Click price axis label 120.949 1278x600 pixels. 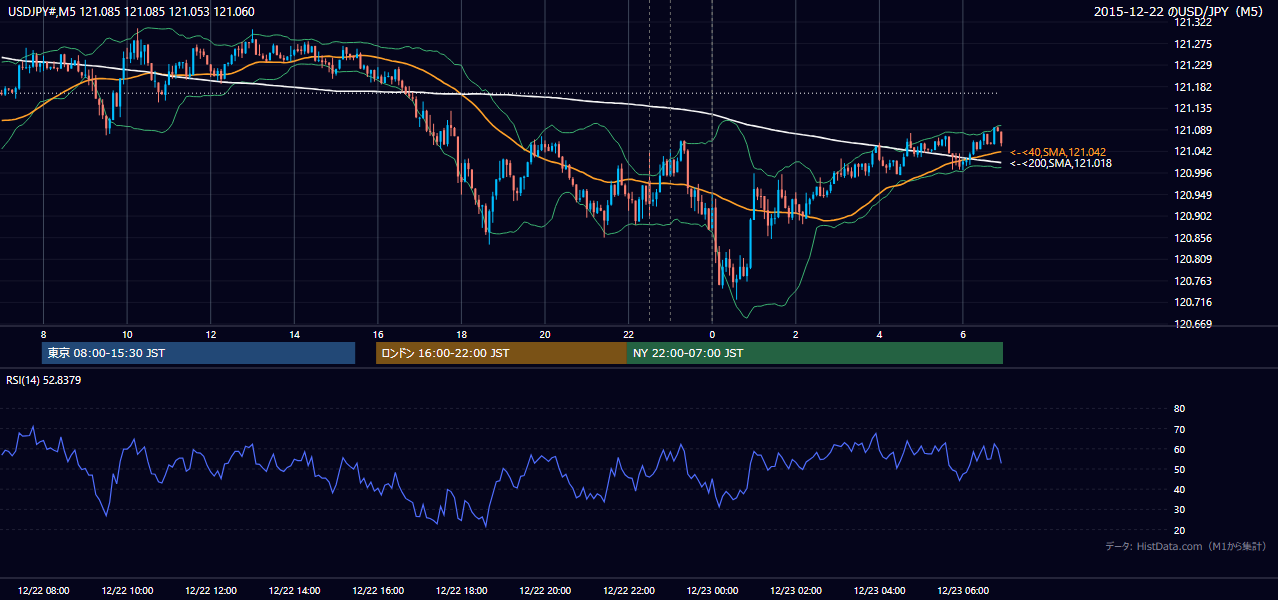(x=1193, y=195)
